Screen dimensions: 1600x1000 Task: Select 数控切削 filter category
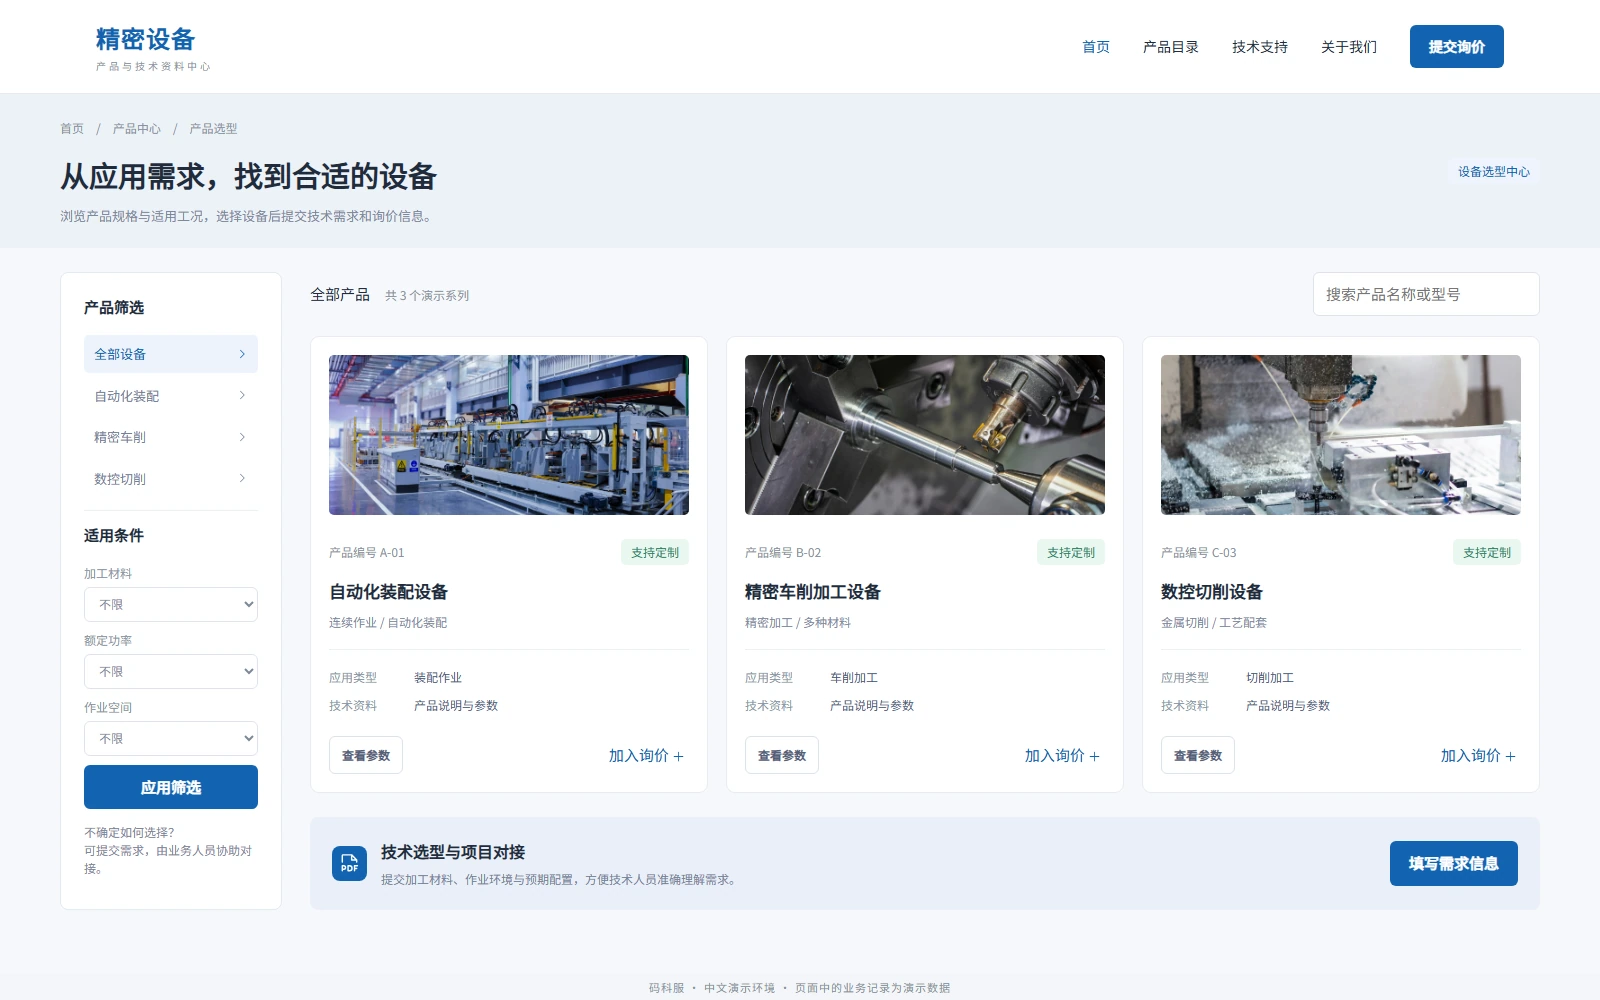coord(171,479)
